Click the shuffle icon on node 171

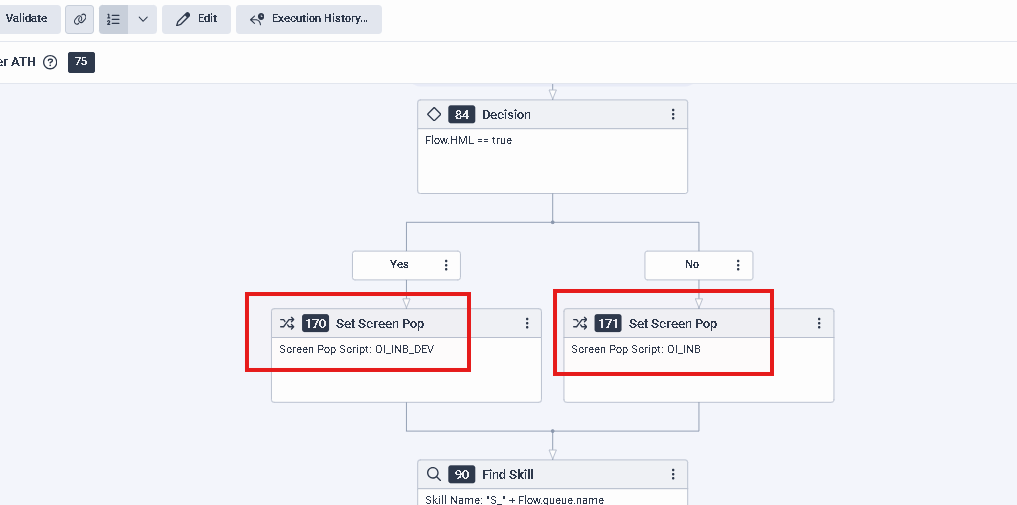coord(579,323)
